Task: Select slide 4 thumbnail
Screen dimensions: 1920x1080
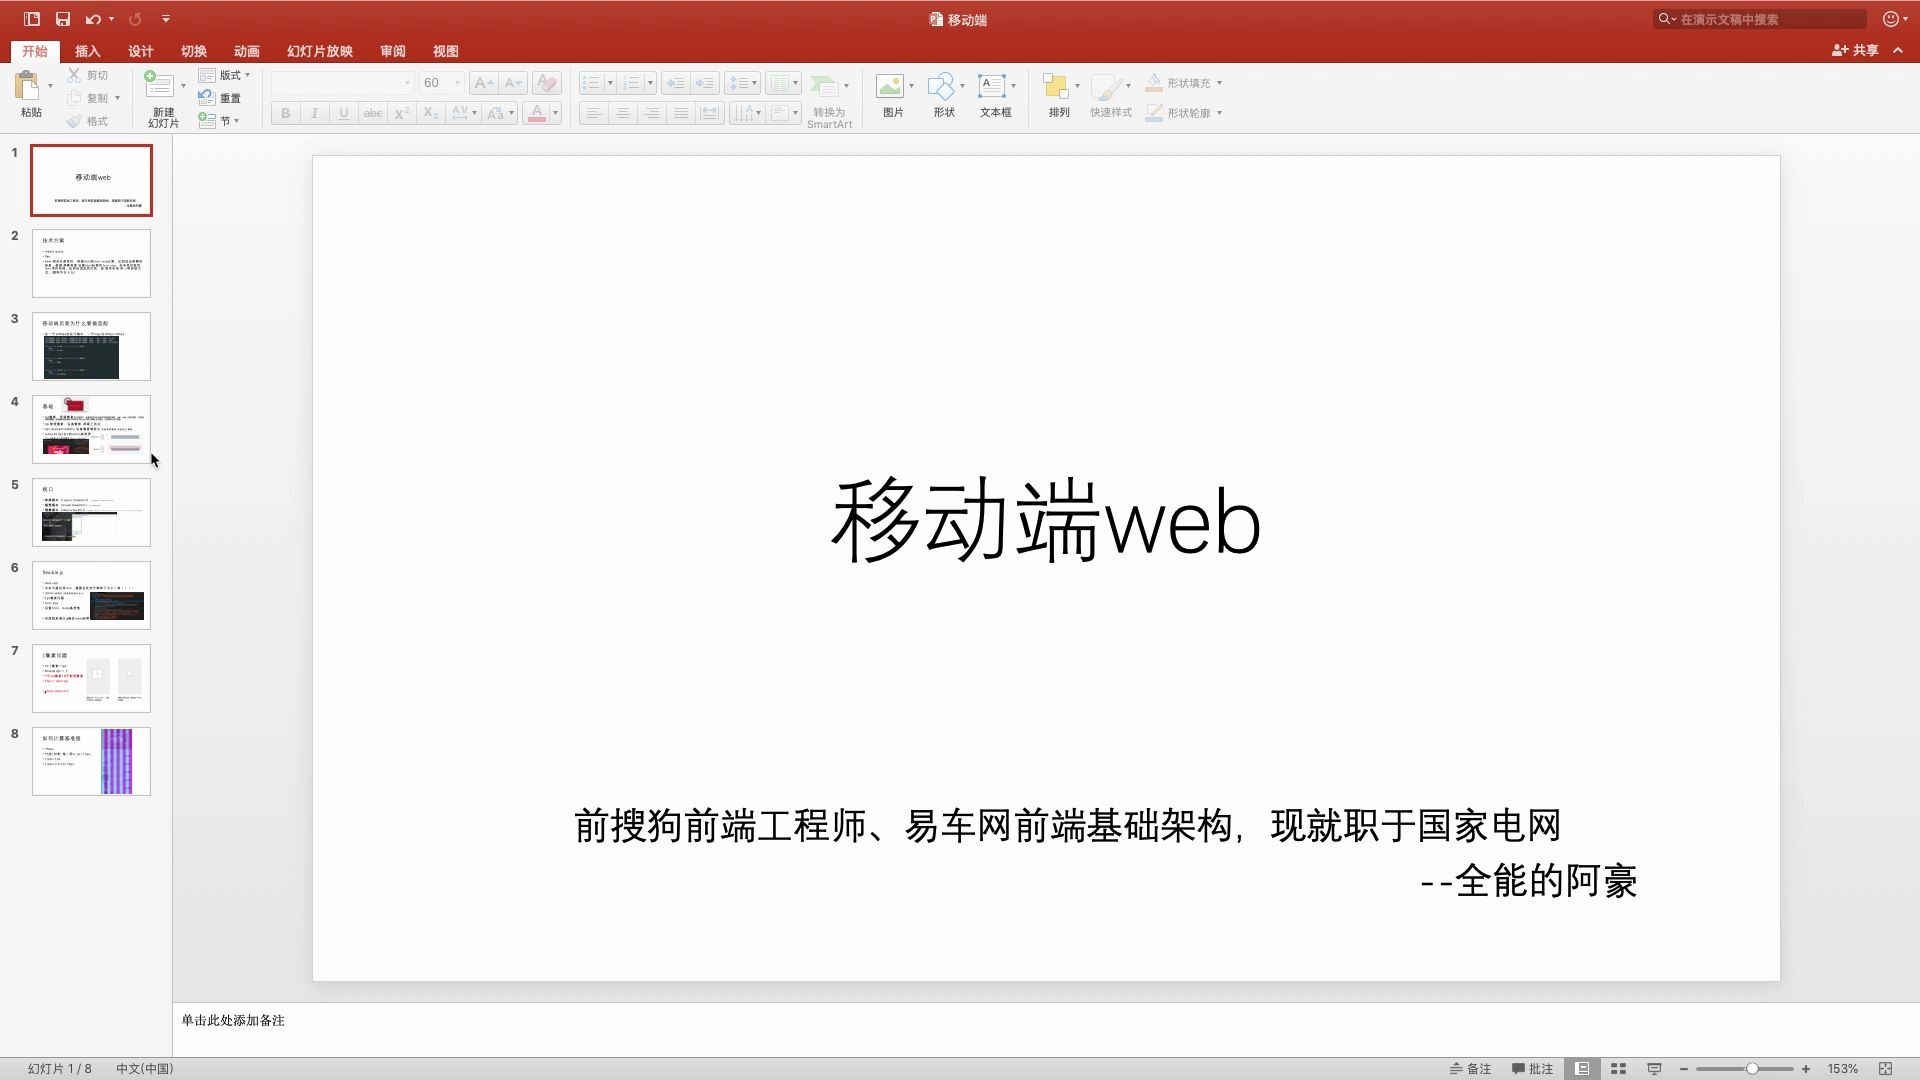Action: coord(91,429)
